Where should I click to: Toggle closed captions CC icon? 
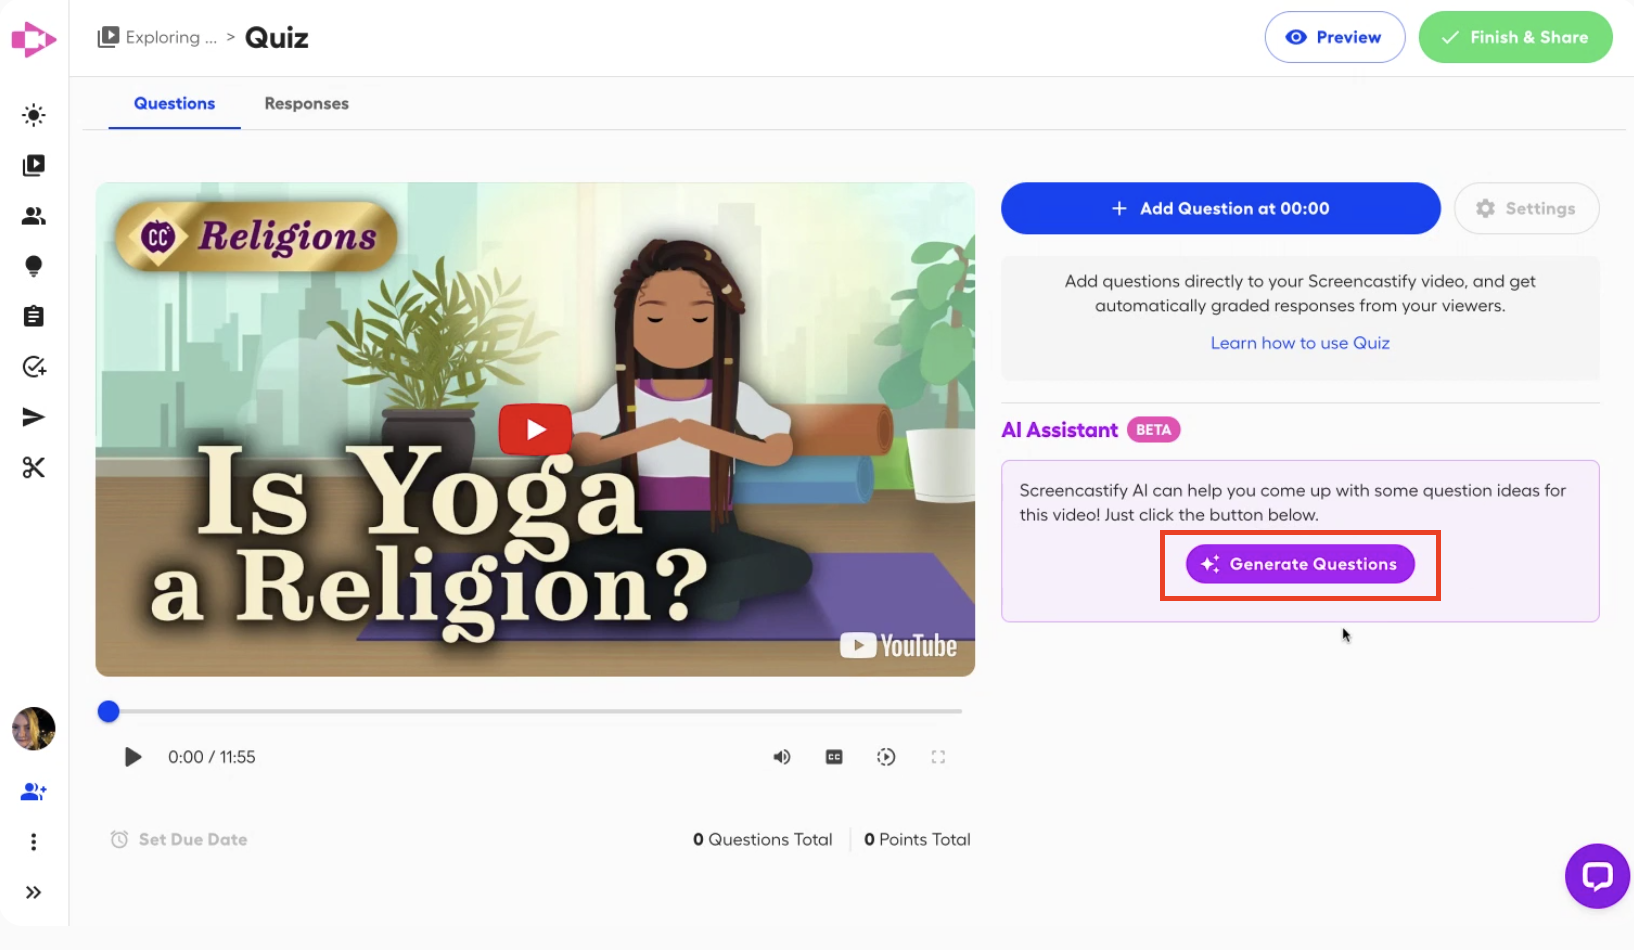click(834, 757)
